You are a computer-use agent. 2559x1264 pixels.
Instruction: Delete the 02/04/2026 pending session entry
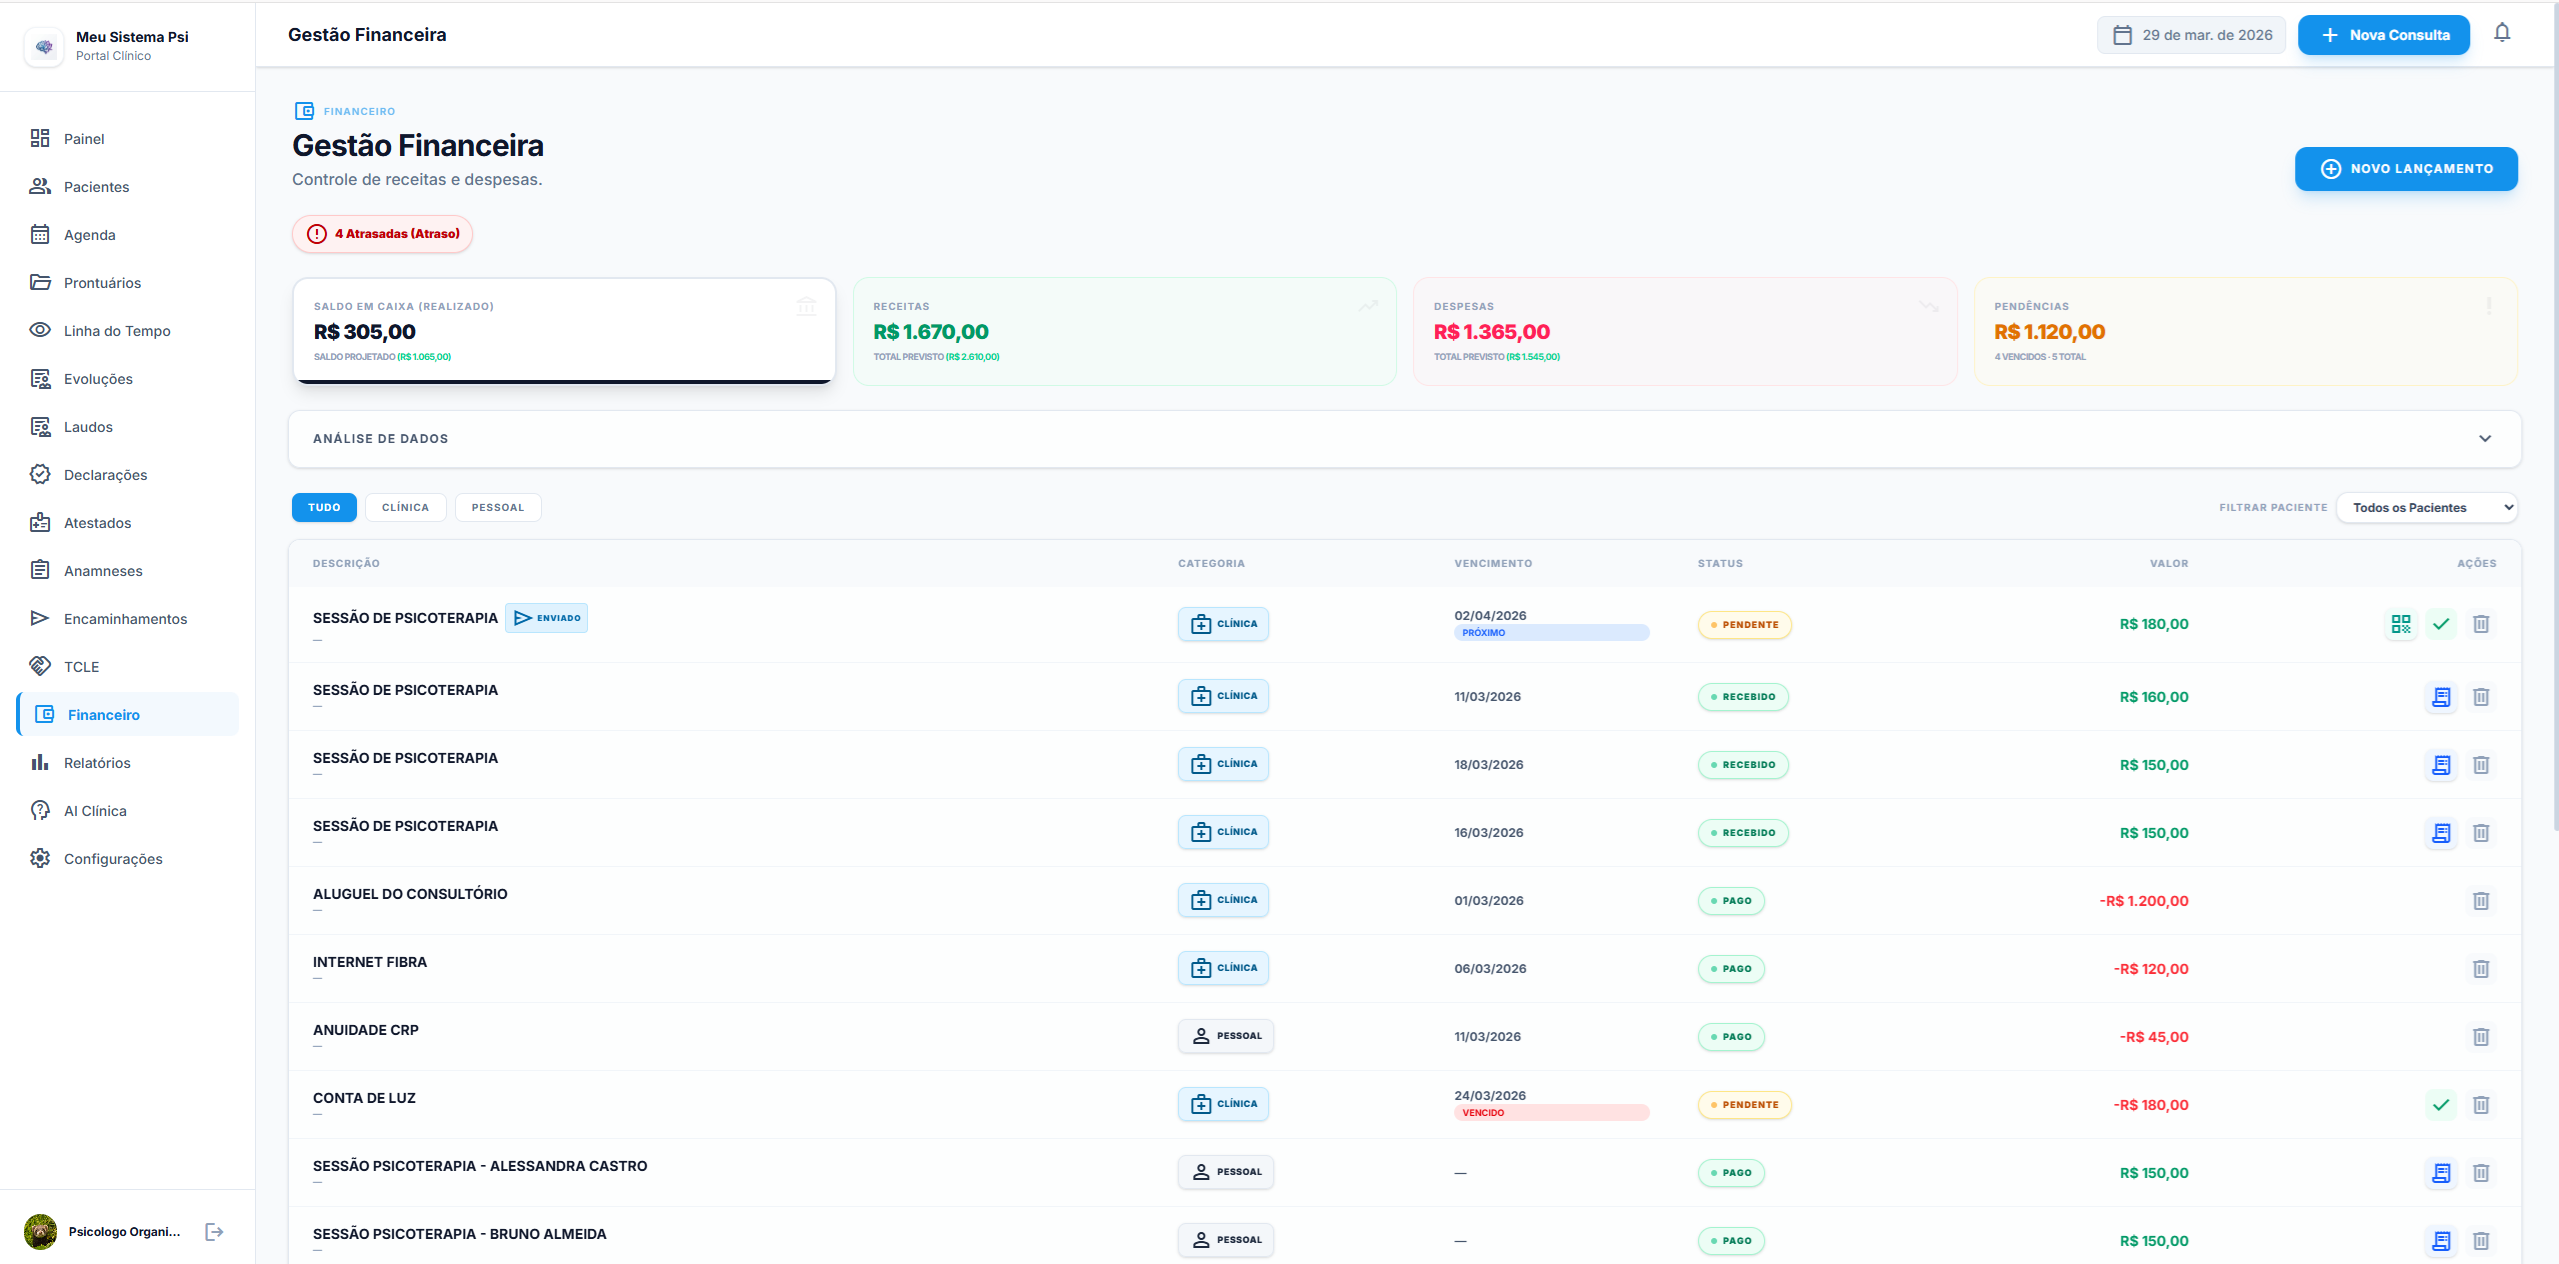pyautogui.click(x=2480, y=624)
